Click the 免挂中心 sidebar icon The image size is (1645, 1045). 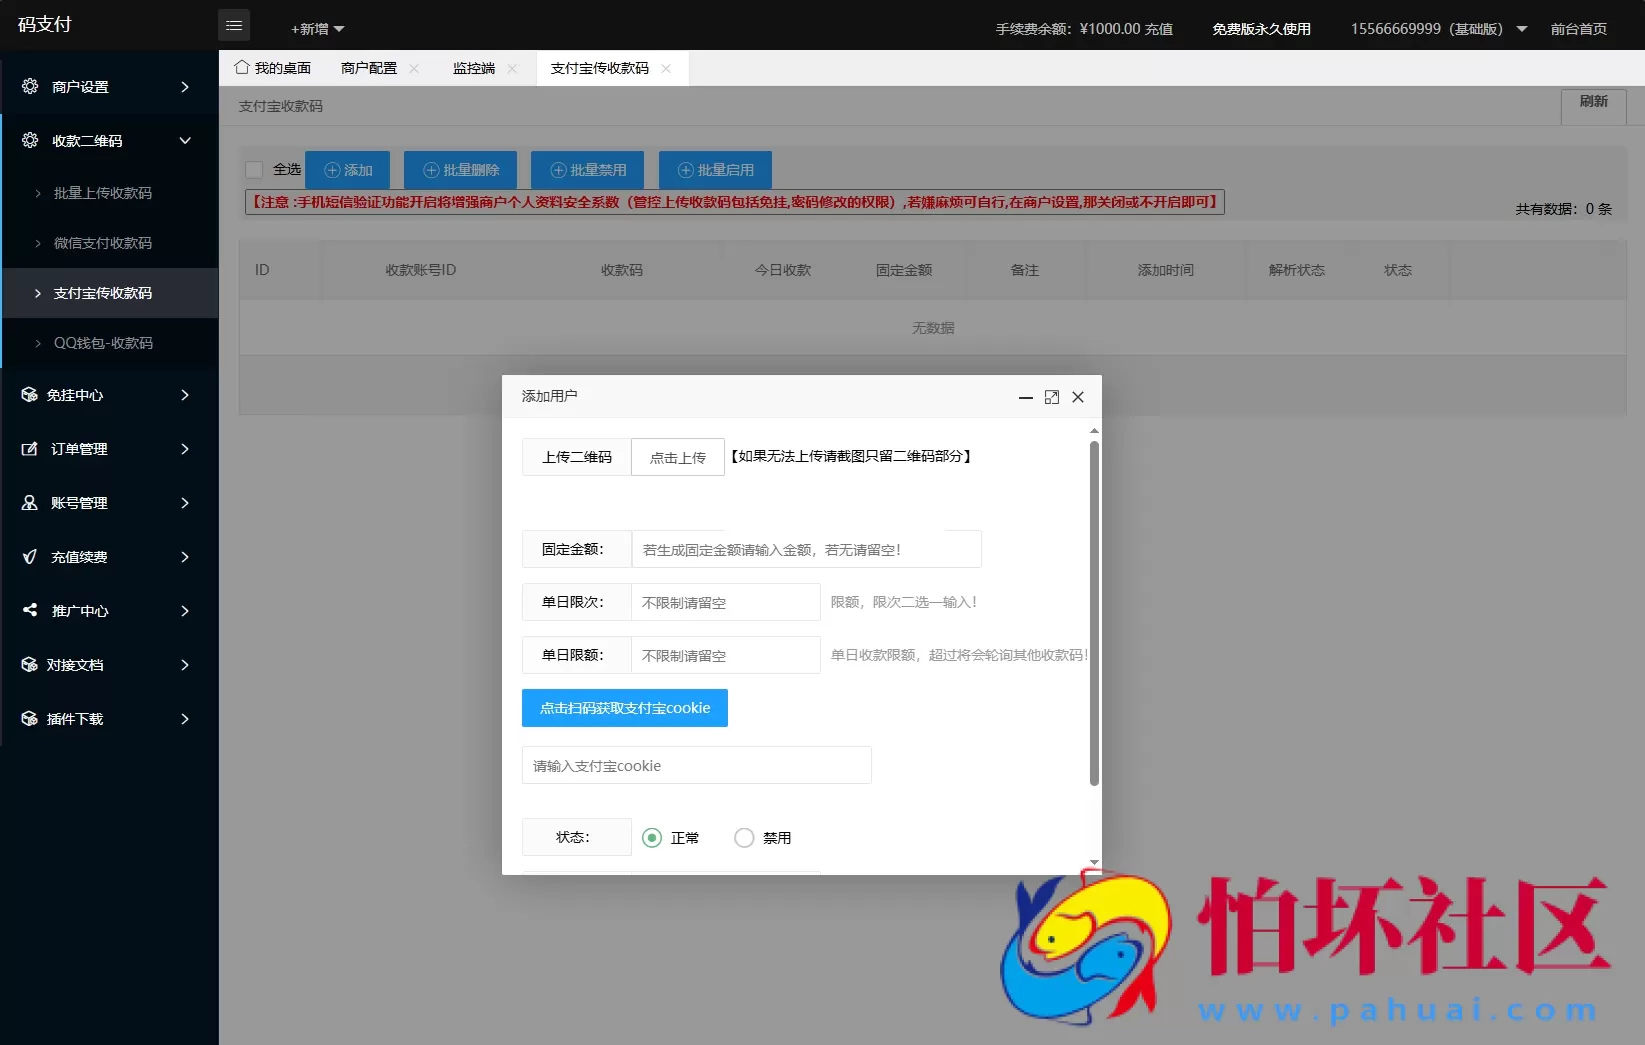click(30, 394)
